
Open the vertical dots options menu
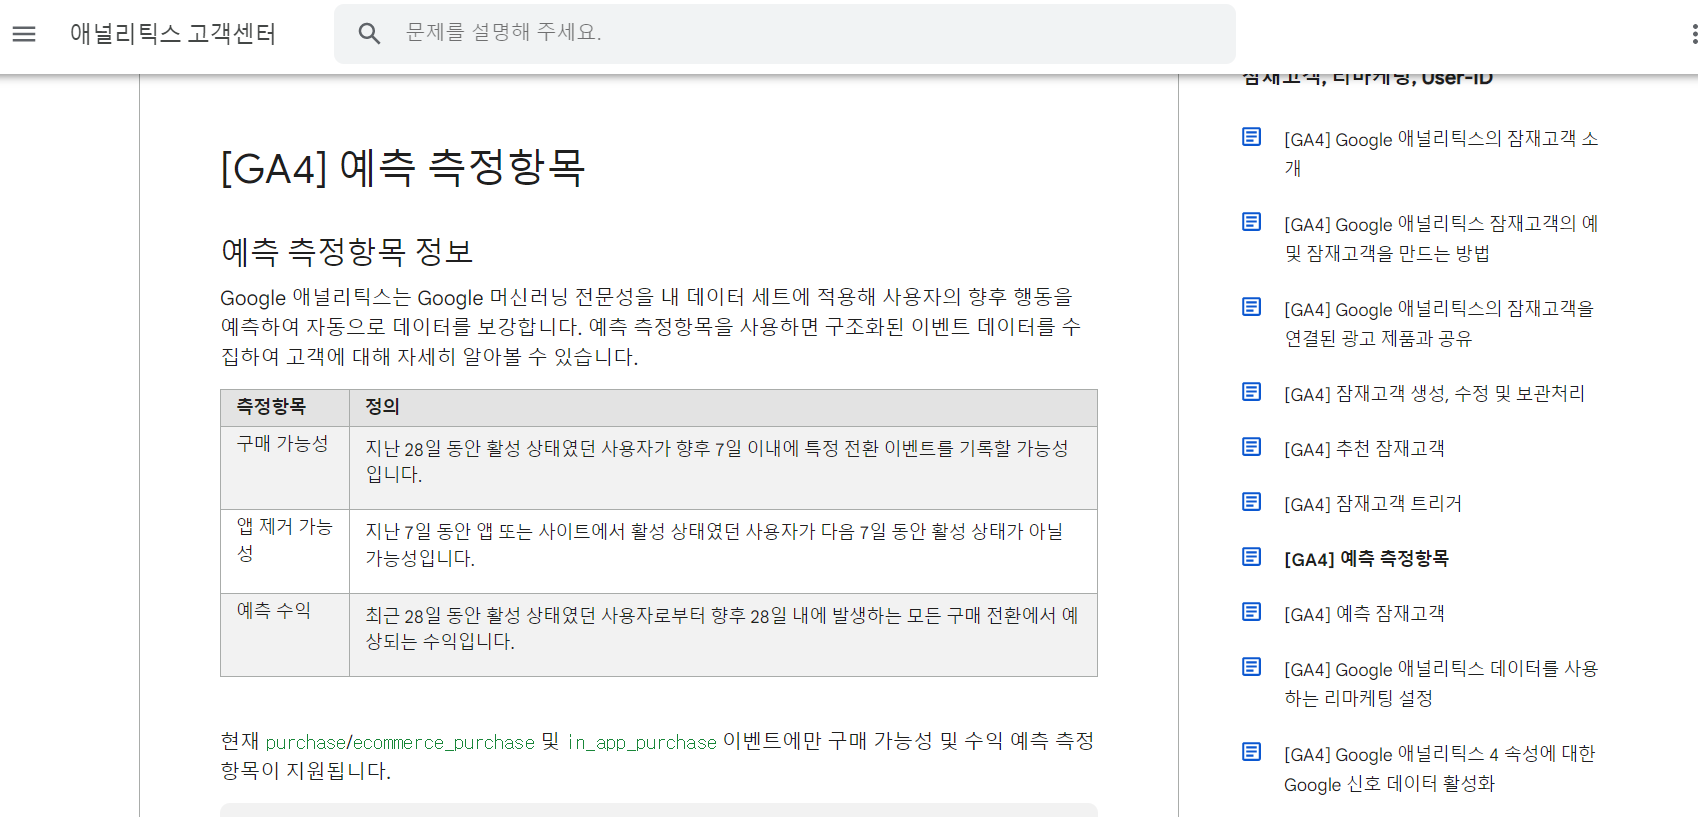coord(1693,34)
